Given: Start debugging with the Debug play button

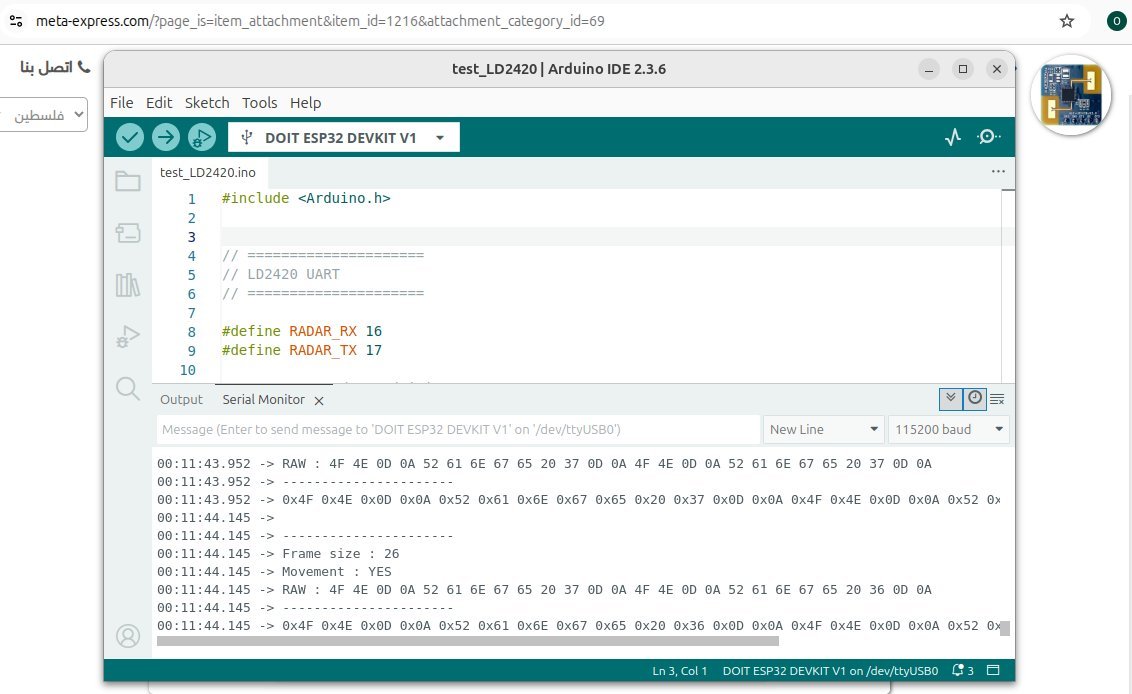Looking at the screenshot, I should 202,137.
